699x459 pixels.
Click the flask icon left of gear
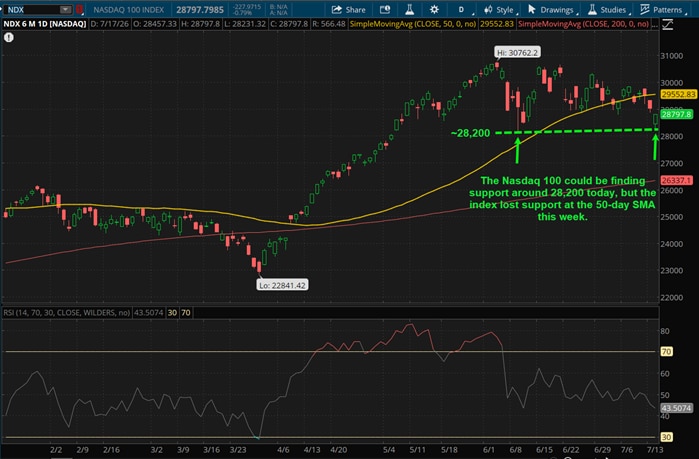coord(409,9)
